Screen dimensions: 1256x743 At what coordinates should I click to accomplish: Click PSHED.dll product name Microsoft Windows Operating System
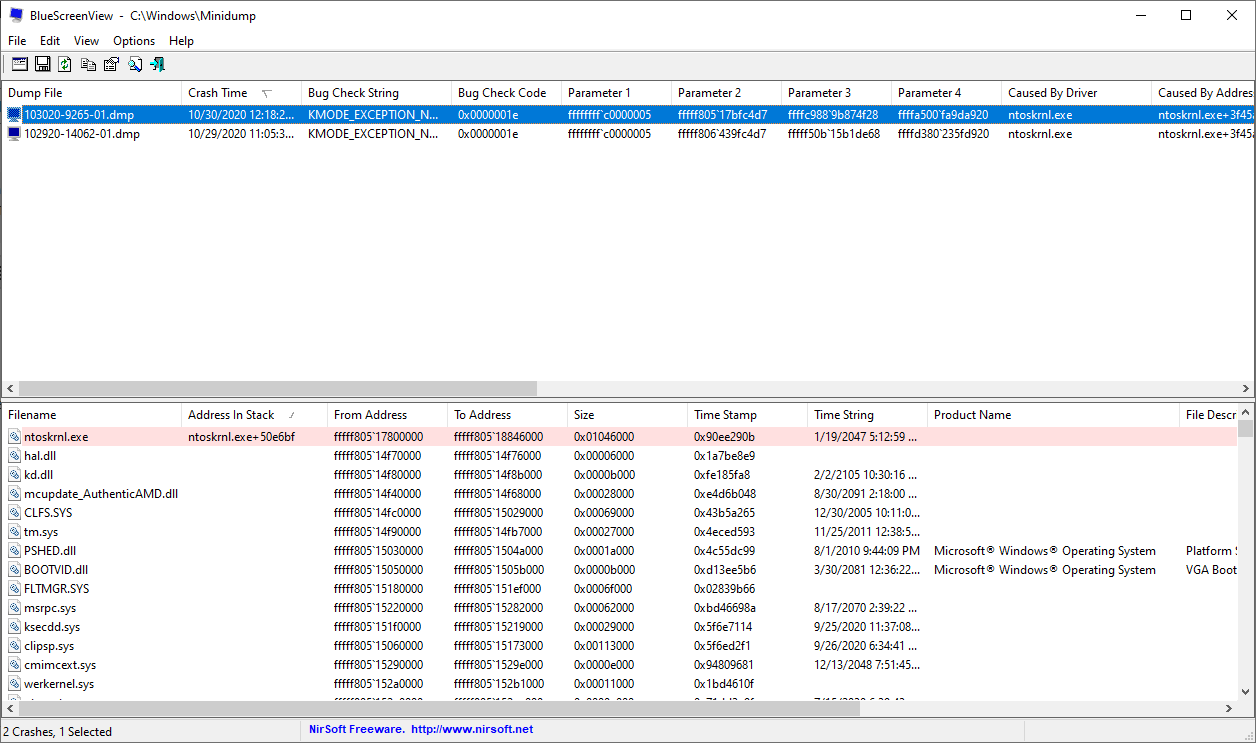1045,551
